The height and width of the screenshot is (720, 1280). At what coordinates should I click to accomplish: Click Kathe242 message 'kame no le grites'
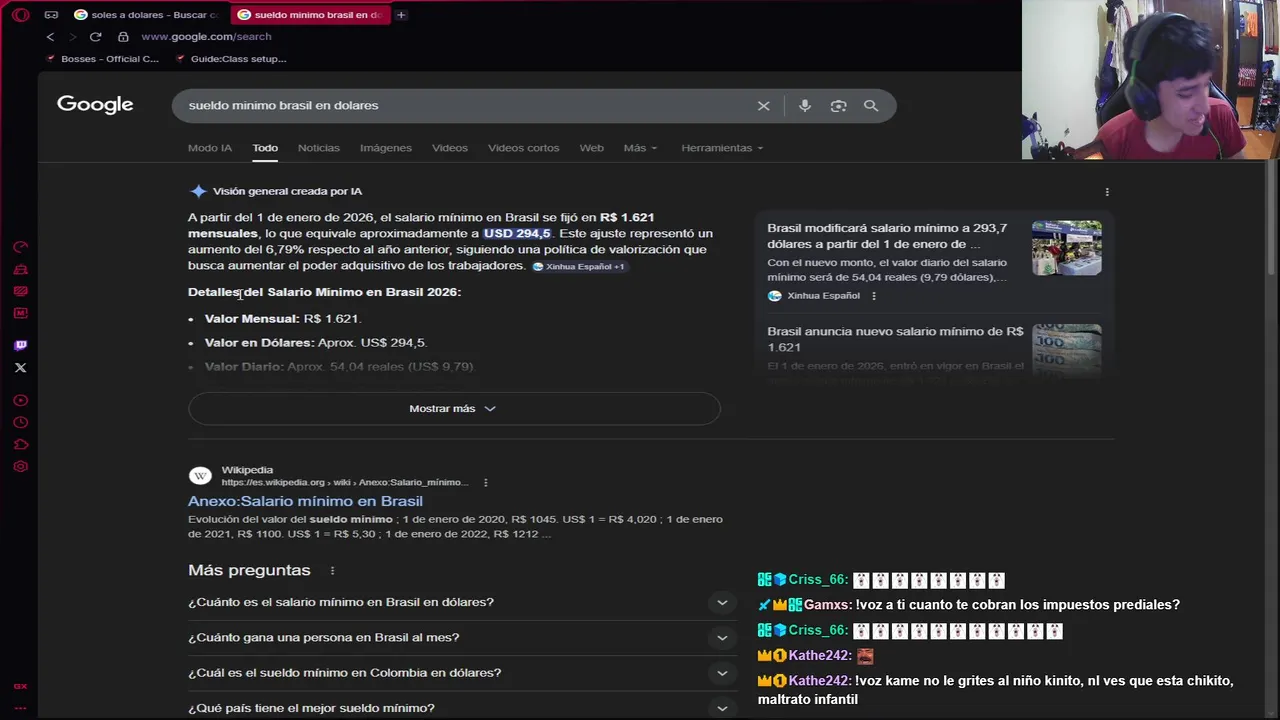pyautogui.click(x=996, y=690)
